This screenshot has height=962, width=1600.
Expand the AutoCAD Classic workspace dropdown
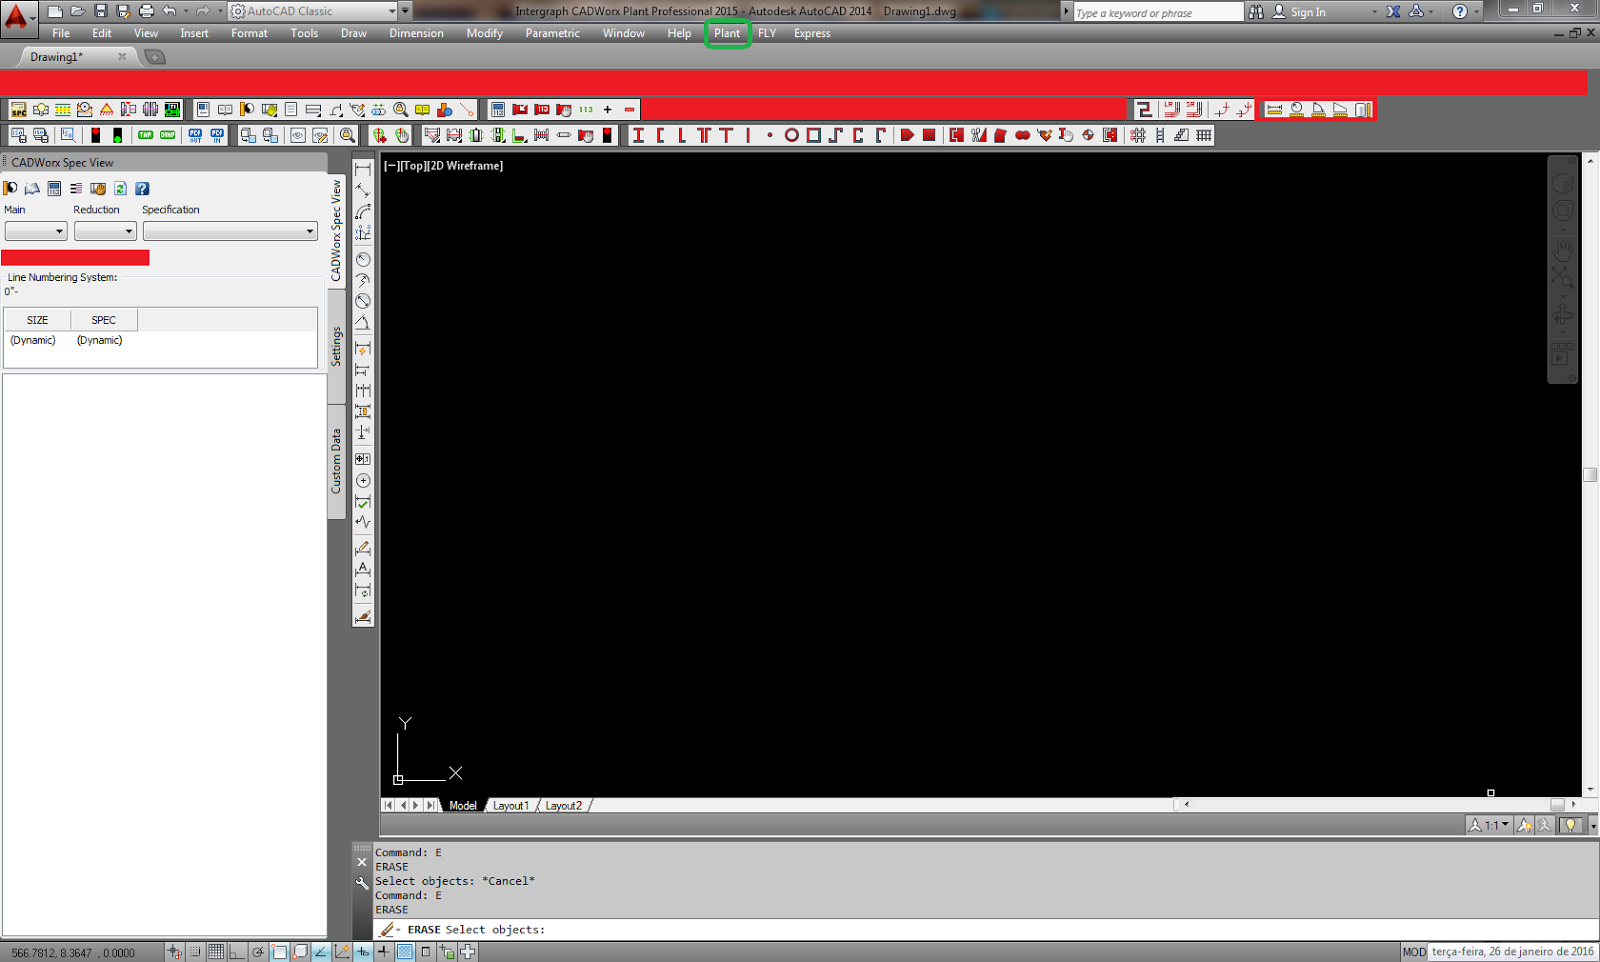(392, 11)
